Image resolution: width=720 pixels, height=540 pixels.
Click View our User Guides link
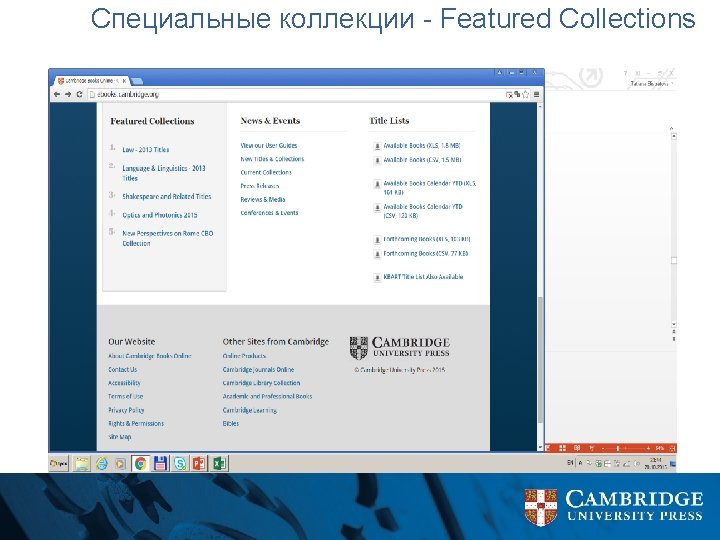269,146
